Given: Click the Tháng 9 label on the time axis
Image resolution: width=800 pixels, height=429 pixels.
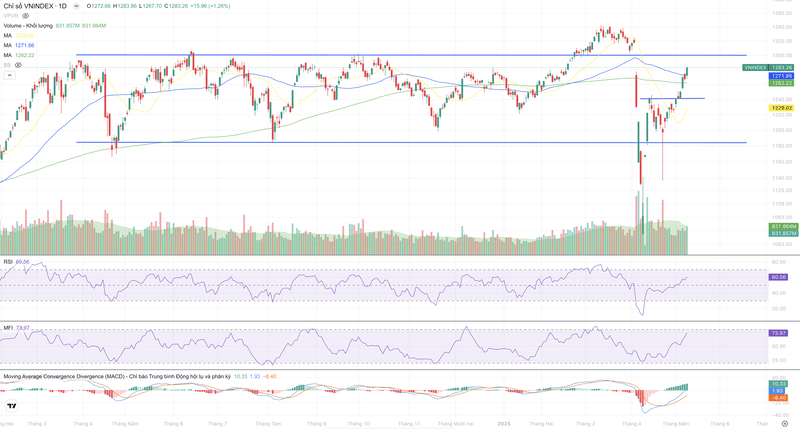Looking at the screenshot, I should 316,424.
